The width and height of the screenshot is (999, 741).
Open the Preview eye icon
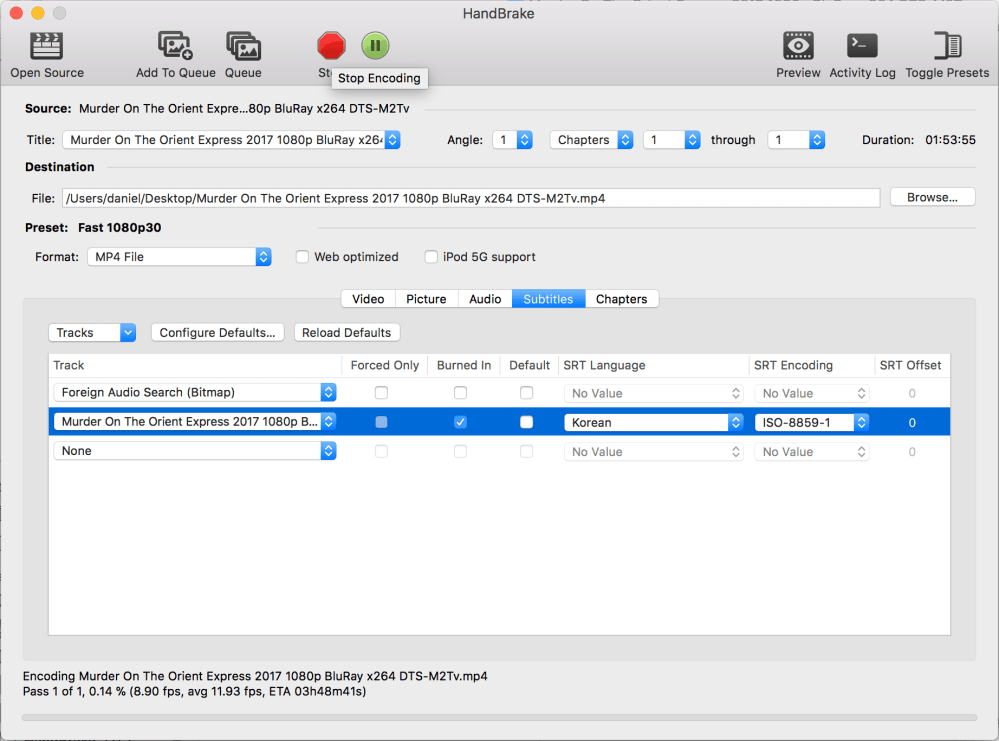pos(798,46)
